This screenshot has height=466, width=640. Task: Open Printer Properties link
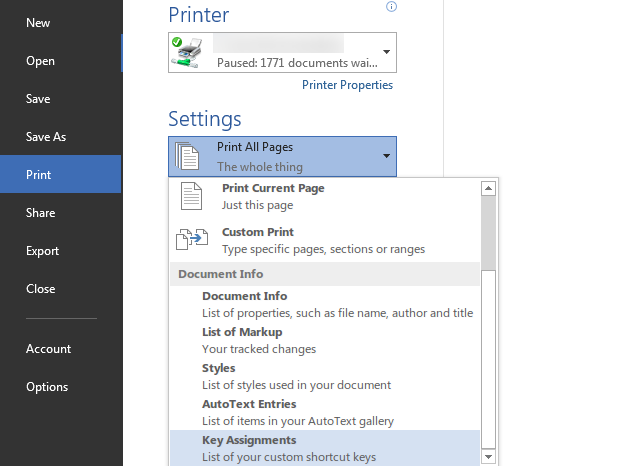(347, 85)
